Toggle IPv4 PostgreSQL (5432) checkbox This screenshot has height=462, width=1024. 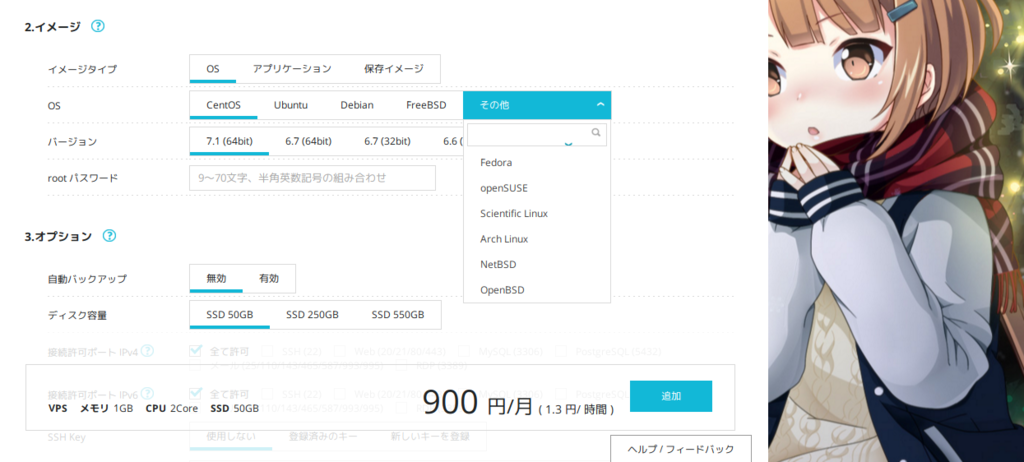pyautogui.click(x=560, y=352)
